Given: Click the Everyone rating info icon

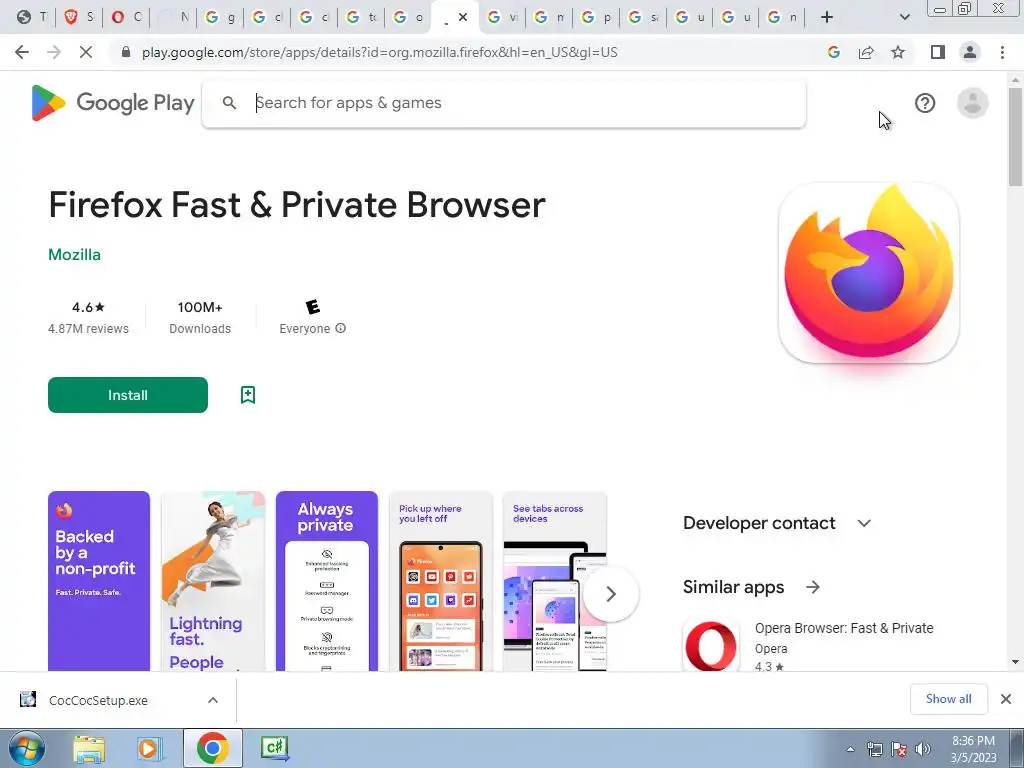Looking at the screenshot, I should point(340,328).
